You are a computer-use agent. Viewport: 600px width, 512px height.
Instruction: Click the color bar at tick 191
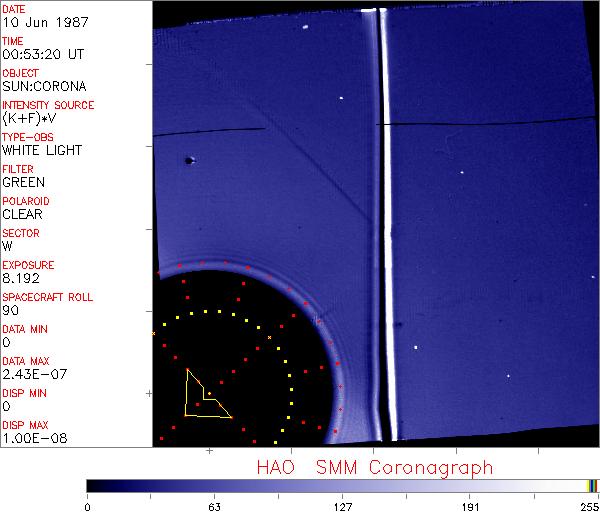470,486
